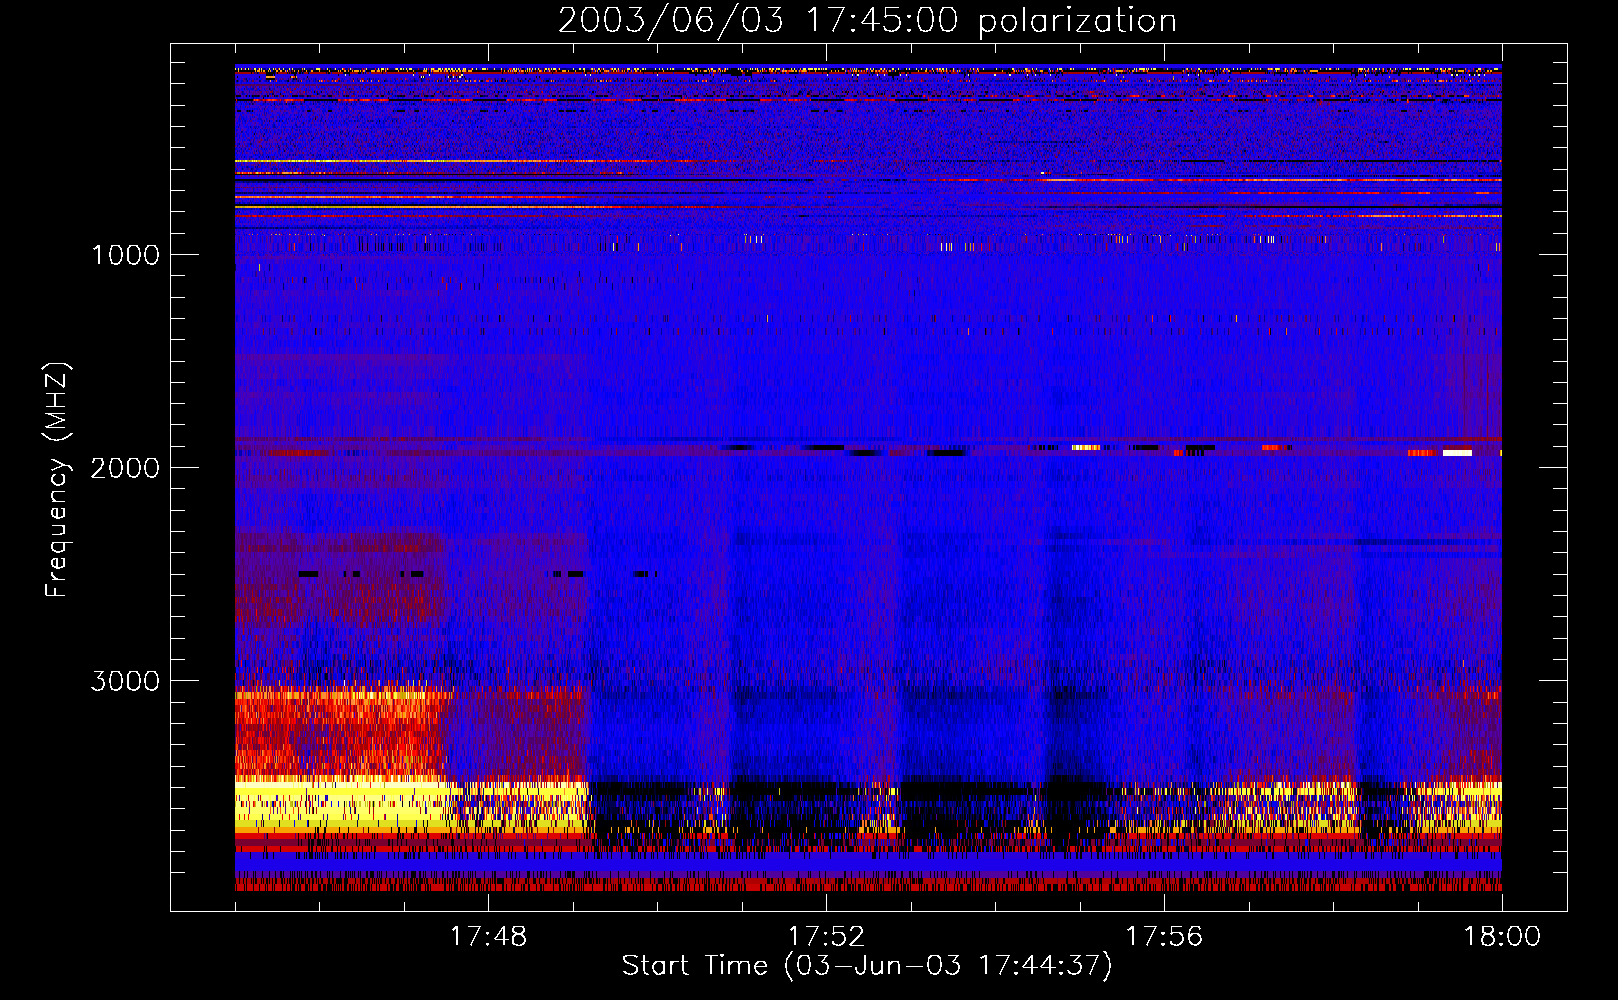Click the 'Start Time (03-Jun-03 17:44:37)' label

[x=867, y=966]
